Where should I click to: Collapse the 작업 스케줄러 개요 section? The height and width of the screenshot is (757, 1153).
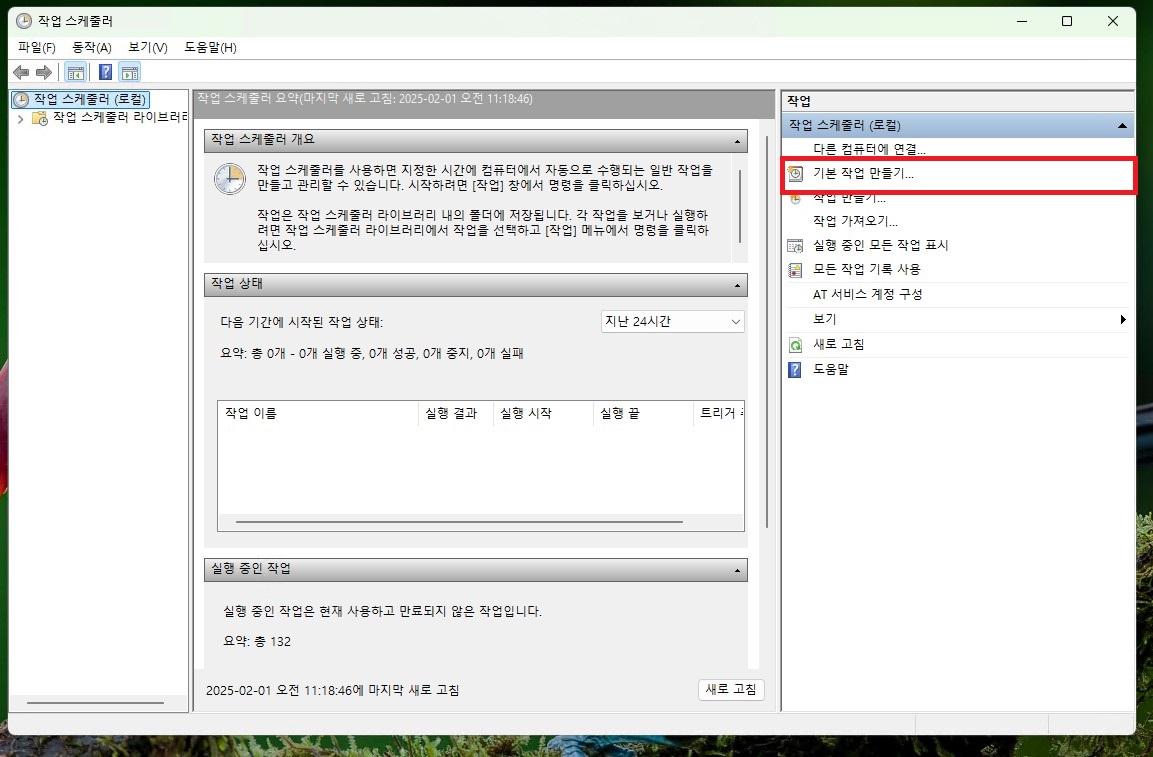click(x=739, y=140)
